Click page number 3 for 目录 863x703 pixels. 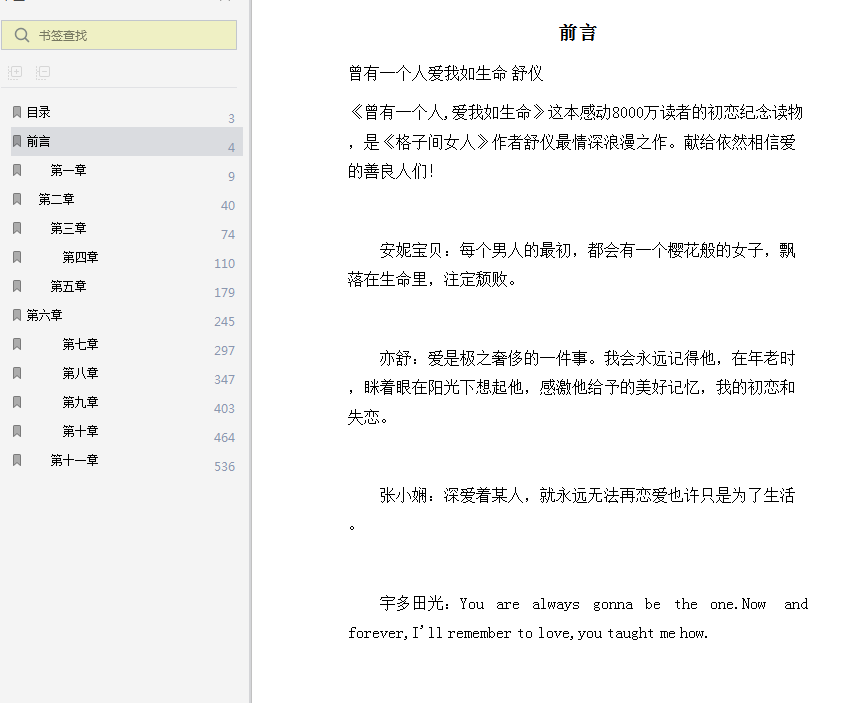tap(231, 118)
